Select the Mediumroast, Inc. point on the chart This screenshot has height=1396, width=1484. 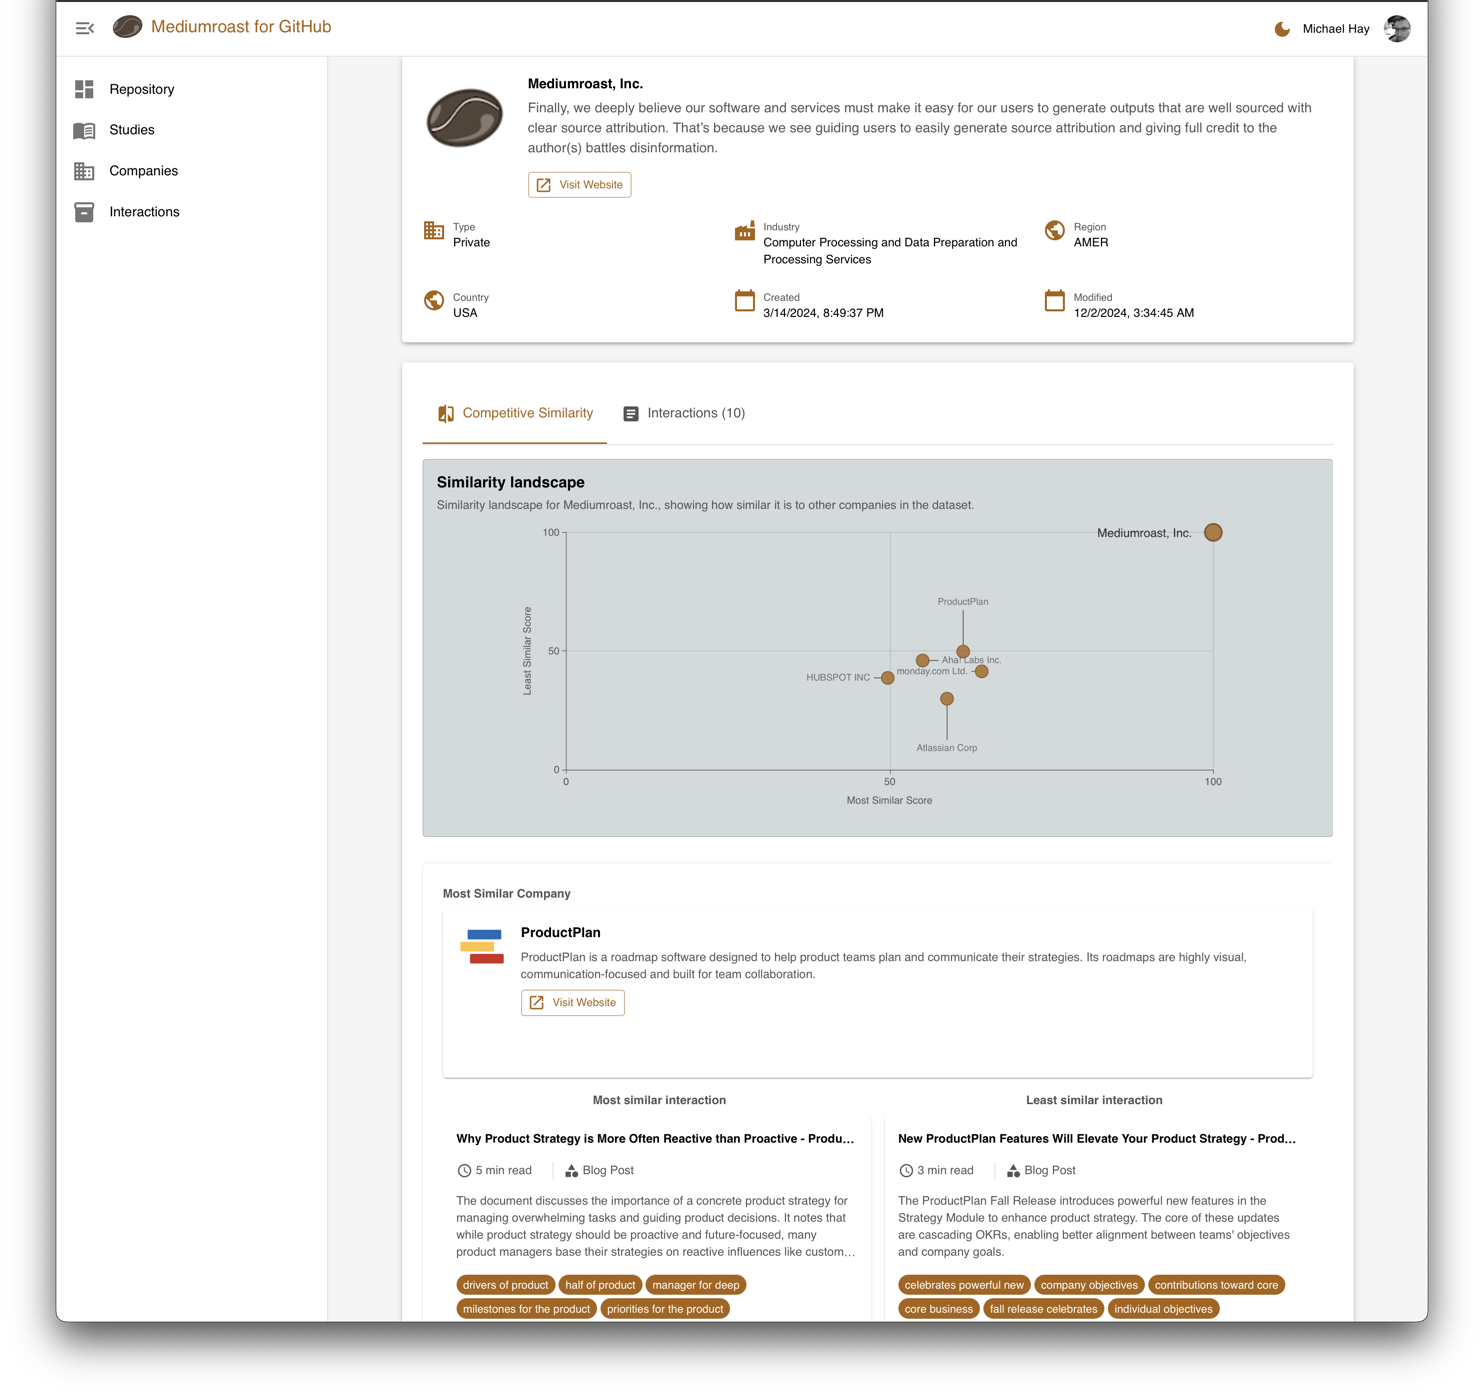(x=1213, y=532)
